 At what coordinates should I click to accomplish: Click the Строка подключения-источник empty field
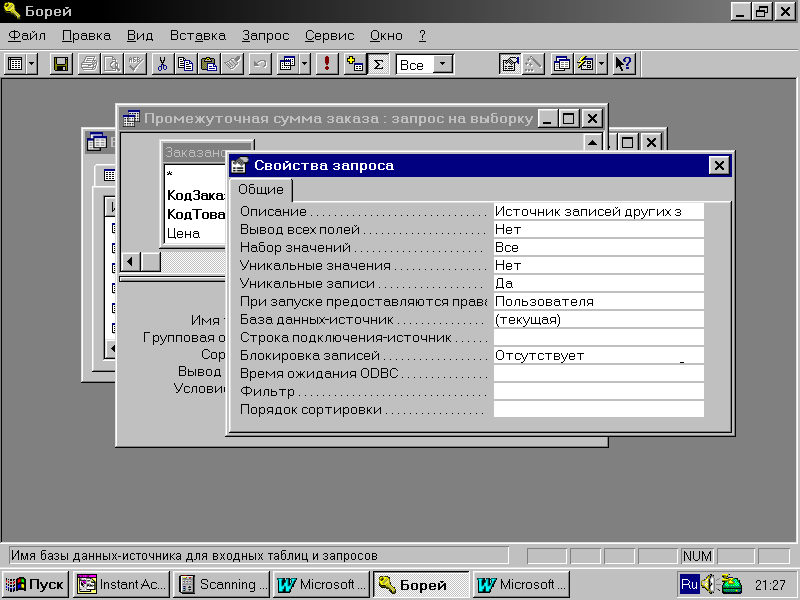pos(598,337)
